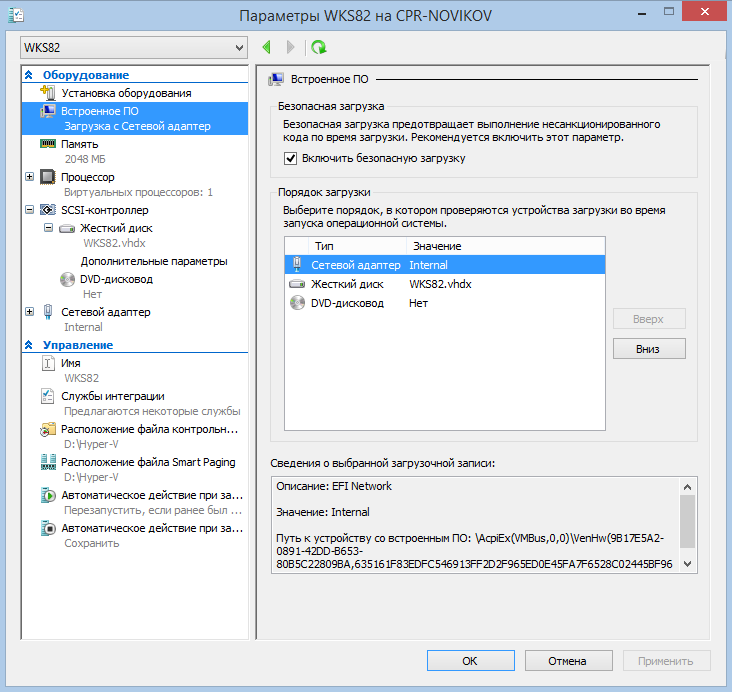Image resolution: width=732 pixels, height=692 pixels.
Task: Click the green back navigation arrow
Action: pyautogui.click(x=267, y=47)
